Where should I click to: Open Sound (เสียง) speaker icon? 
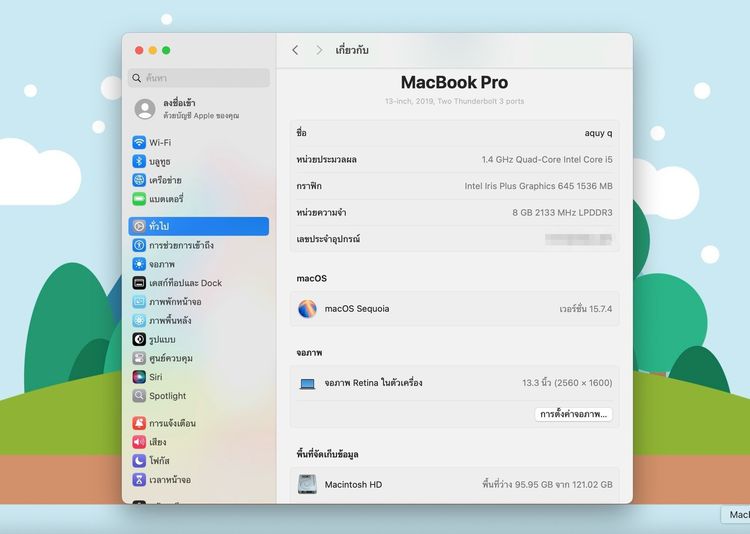click(139, 442)
